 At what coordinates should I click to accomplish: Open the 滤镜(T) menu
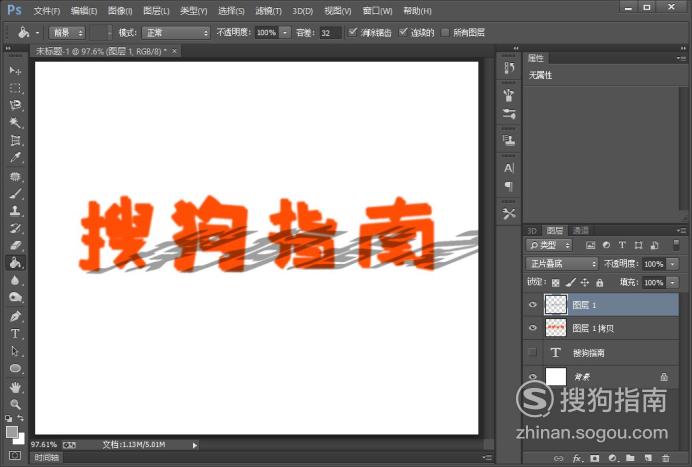[268, 11]
